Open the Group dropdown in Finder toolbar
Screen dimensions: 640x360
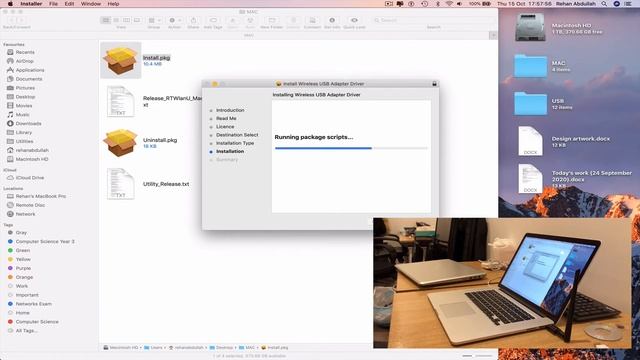click(154, 20)
